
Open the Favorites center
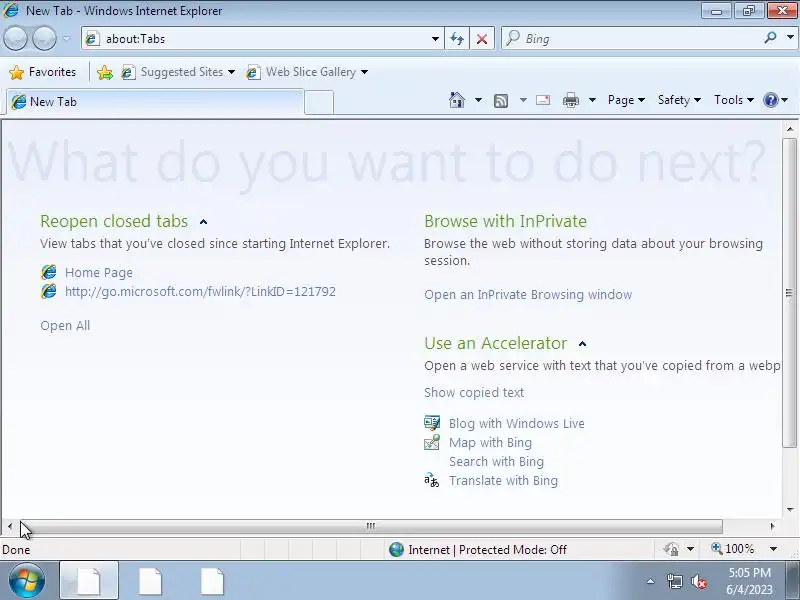point(43,72)
